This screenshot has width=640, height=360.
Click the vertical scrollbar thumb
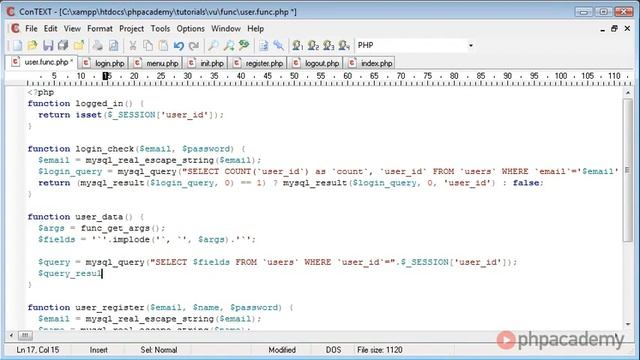(x=628, y=169)
